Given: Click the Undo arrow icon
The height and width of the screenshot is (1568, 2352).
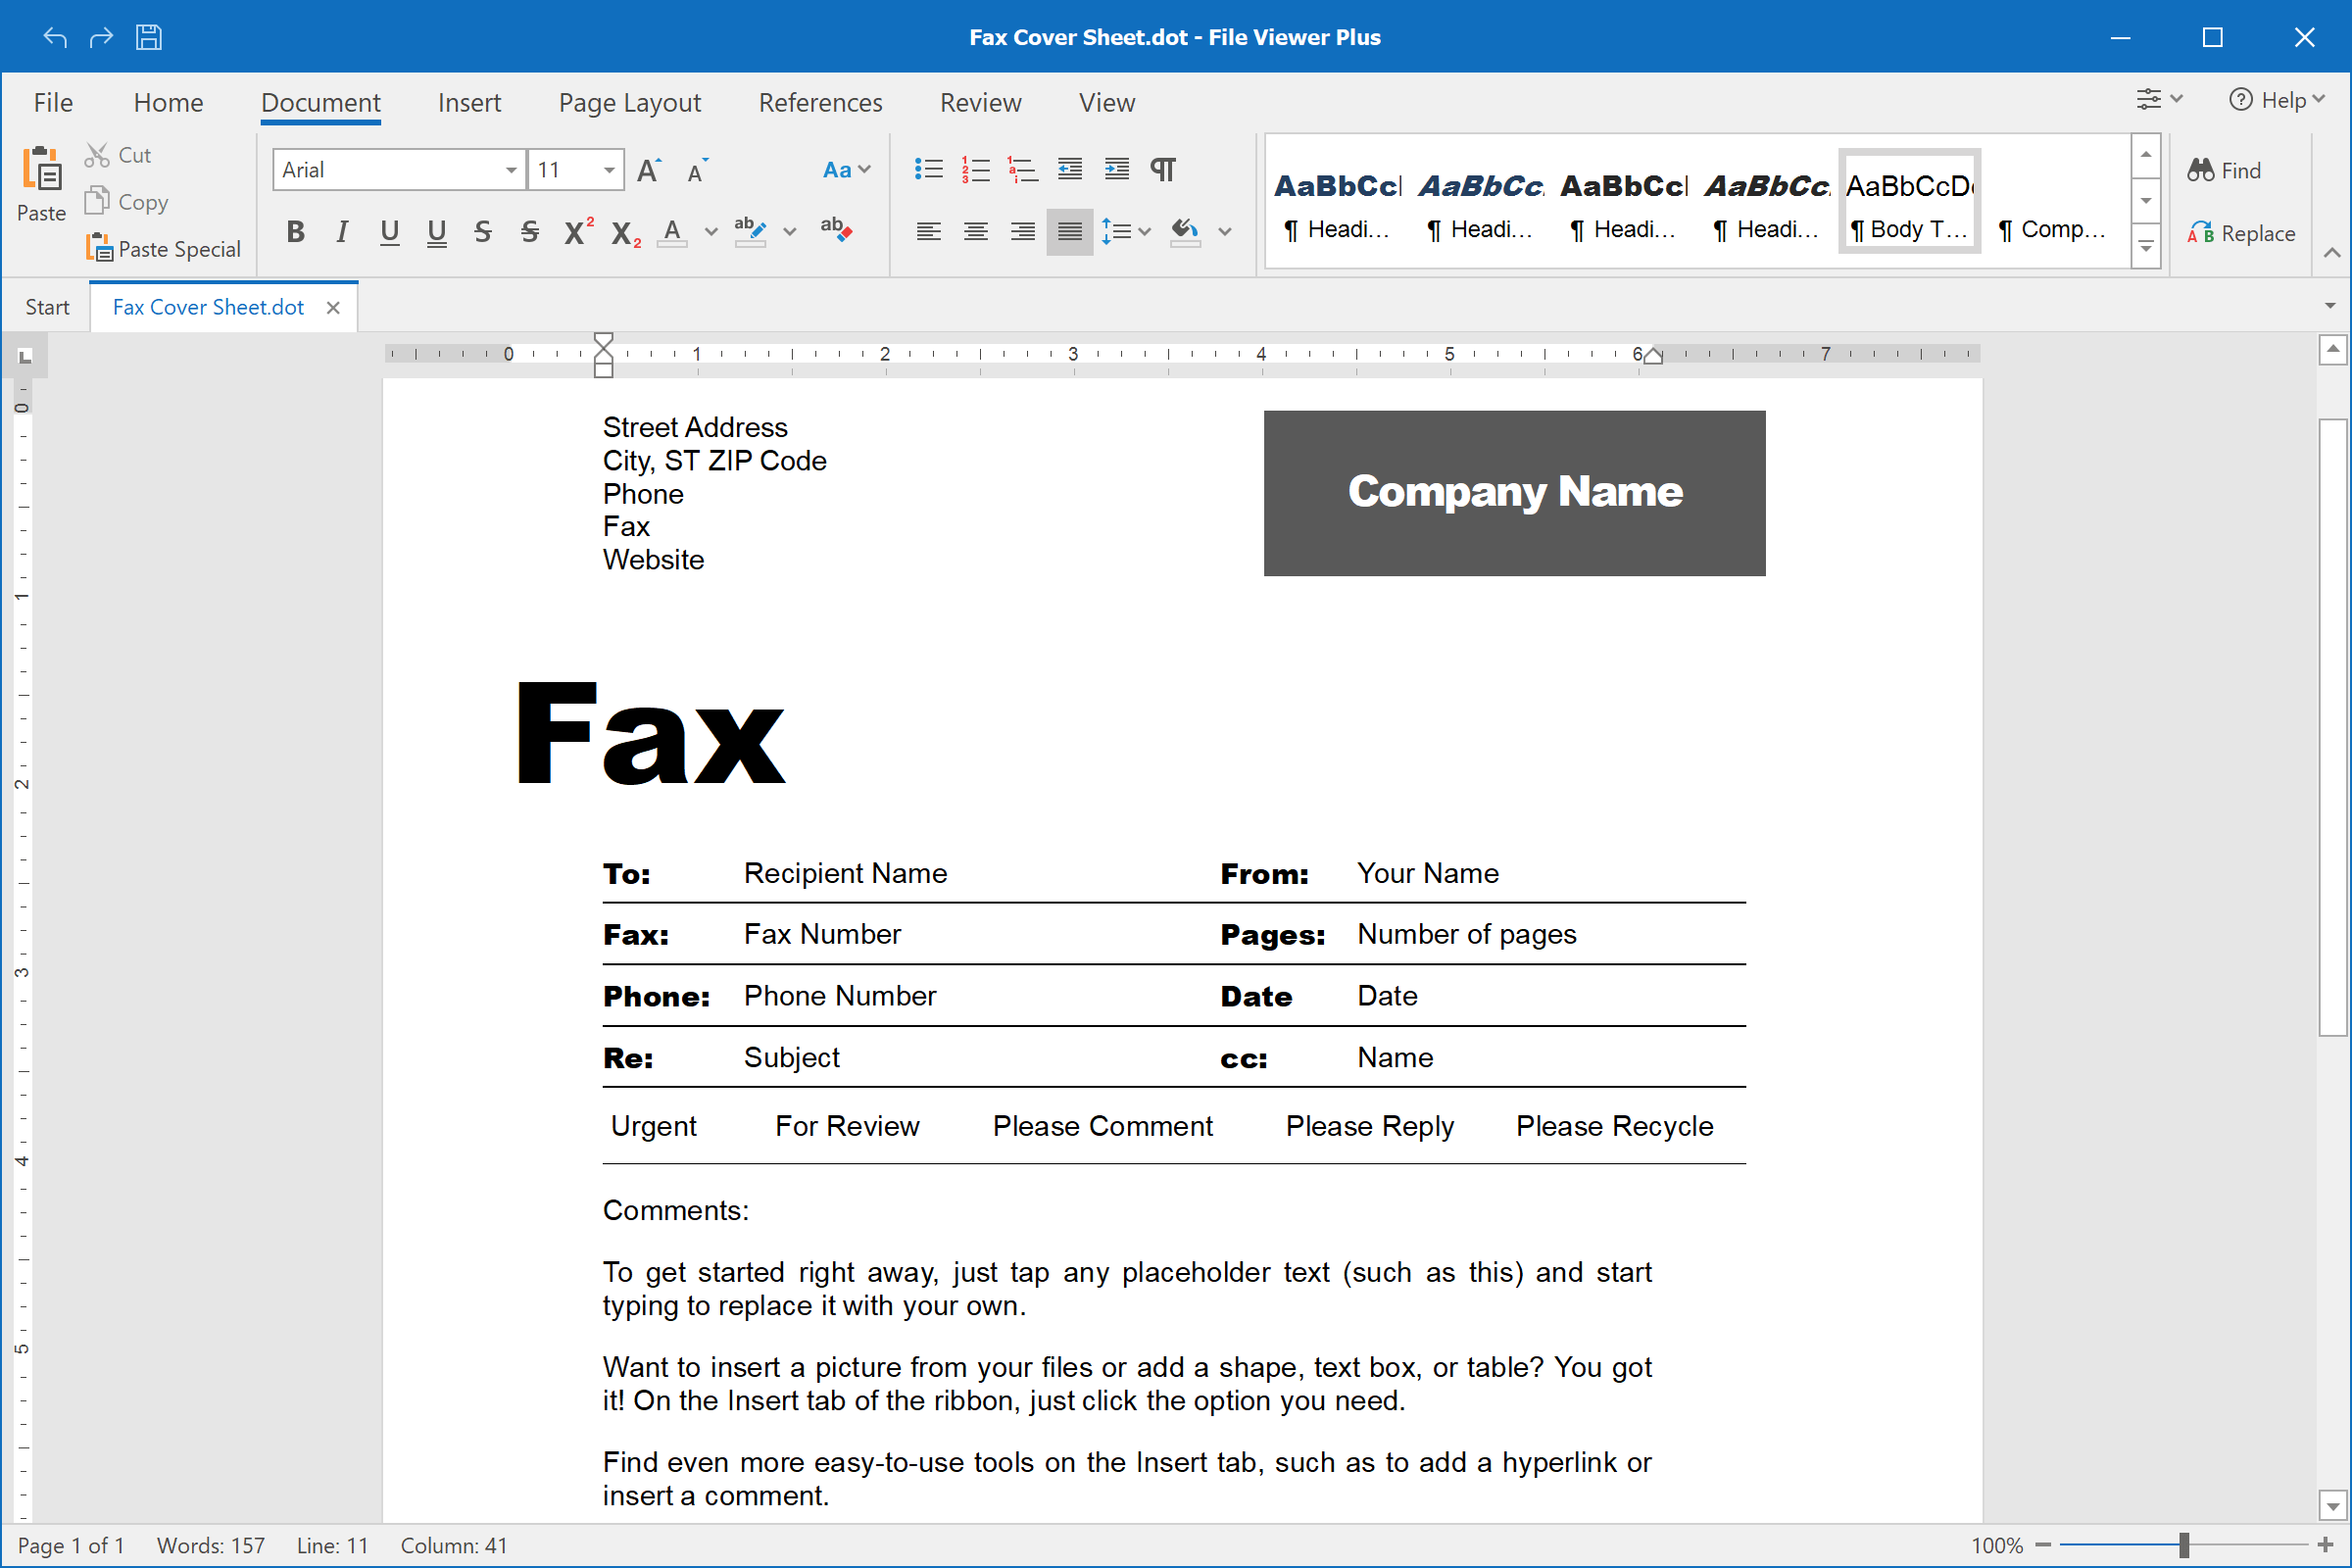Looking at the screenshot, I should click(55, 37).
